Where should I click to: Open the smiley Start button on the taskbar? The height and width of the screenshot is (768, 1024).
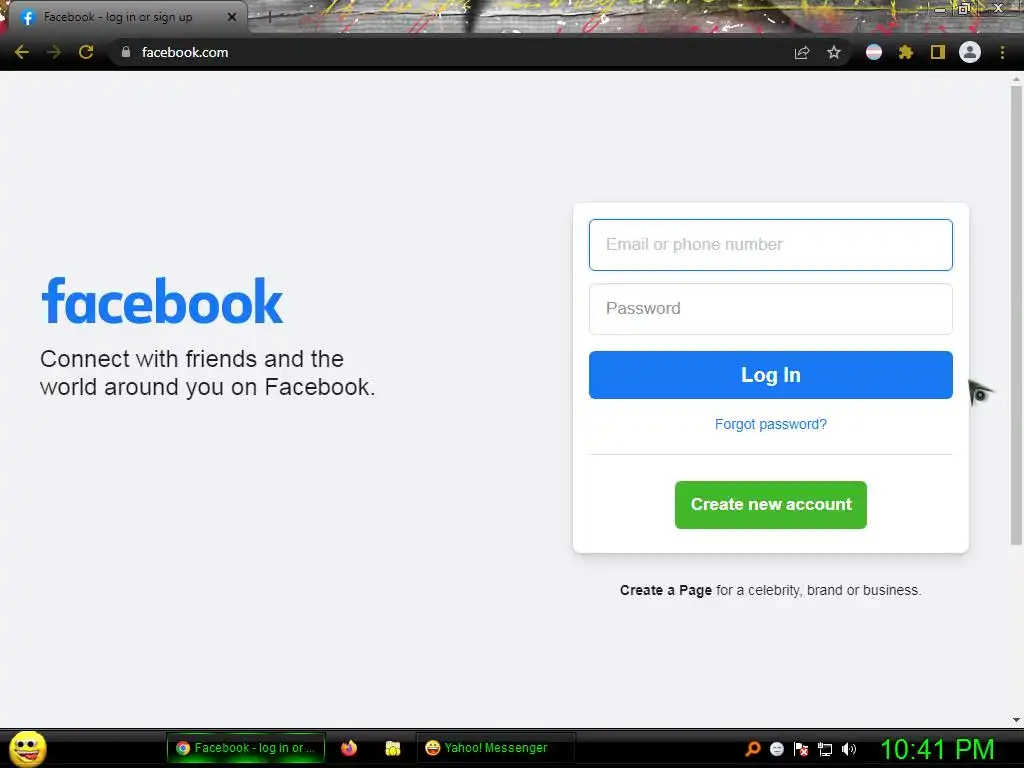tap(27, 748)
